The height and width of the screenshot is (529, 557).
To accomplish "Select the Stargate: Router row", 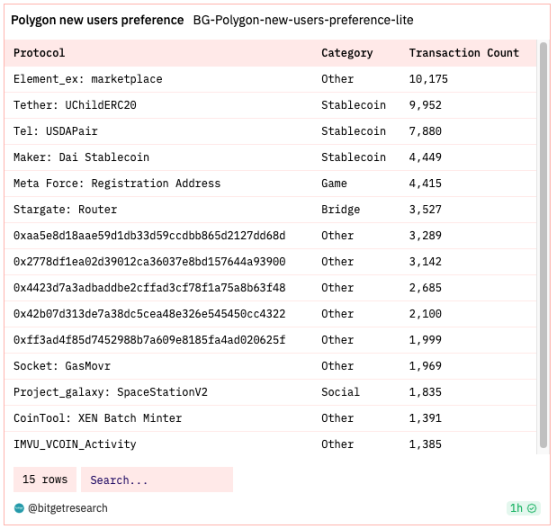I will point(270,210).
